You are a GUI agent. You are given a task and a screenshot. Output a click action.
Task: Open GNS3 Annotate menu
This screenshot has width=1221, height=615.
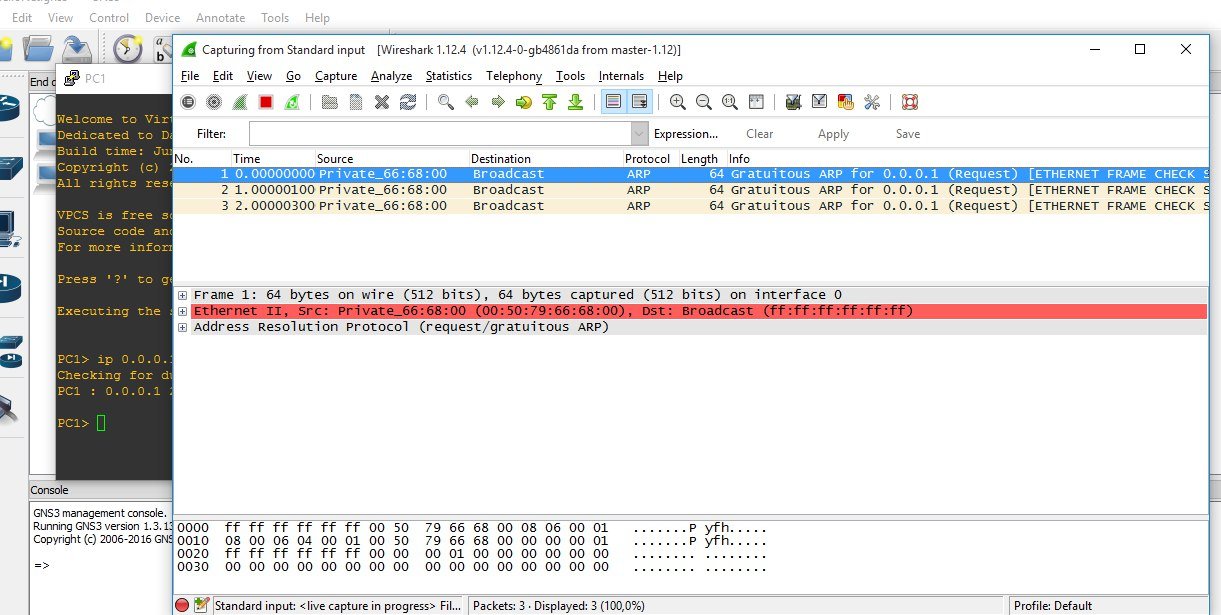(x=220, y=18)
